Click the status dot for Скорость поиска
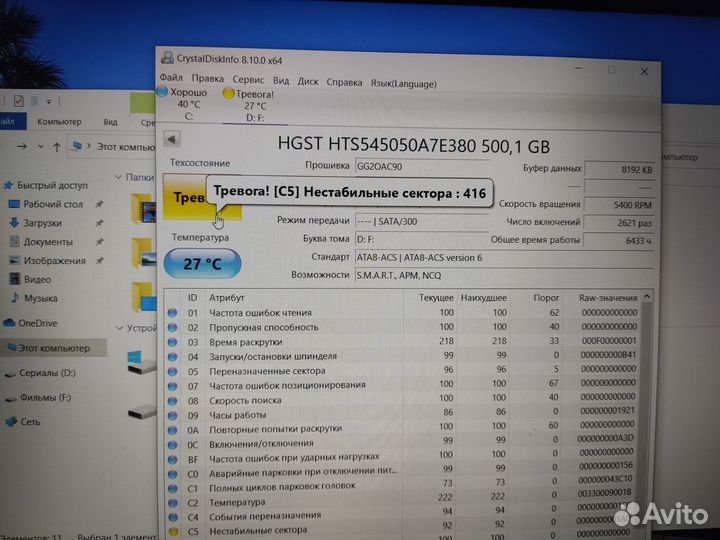 click(173, 400)
